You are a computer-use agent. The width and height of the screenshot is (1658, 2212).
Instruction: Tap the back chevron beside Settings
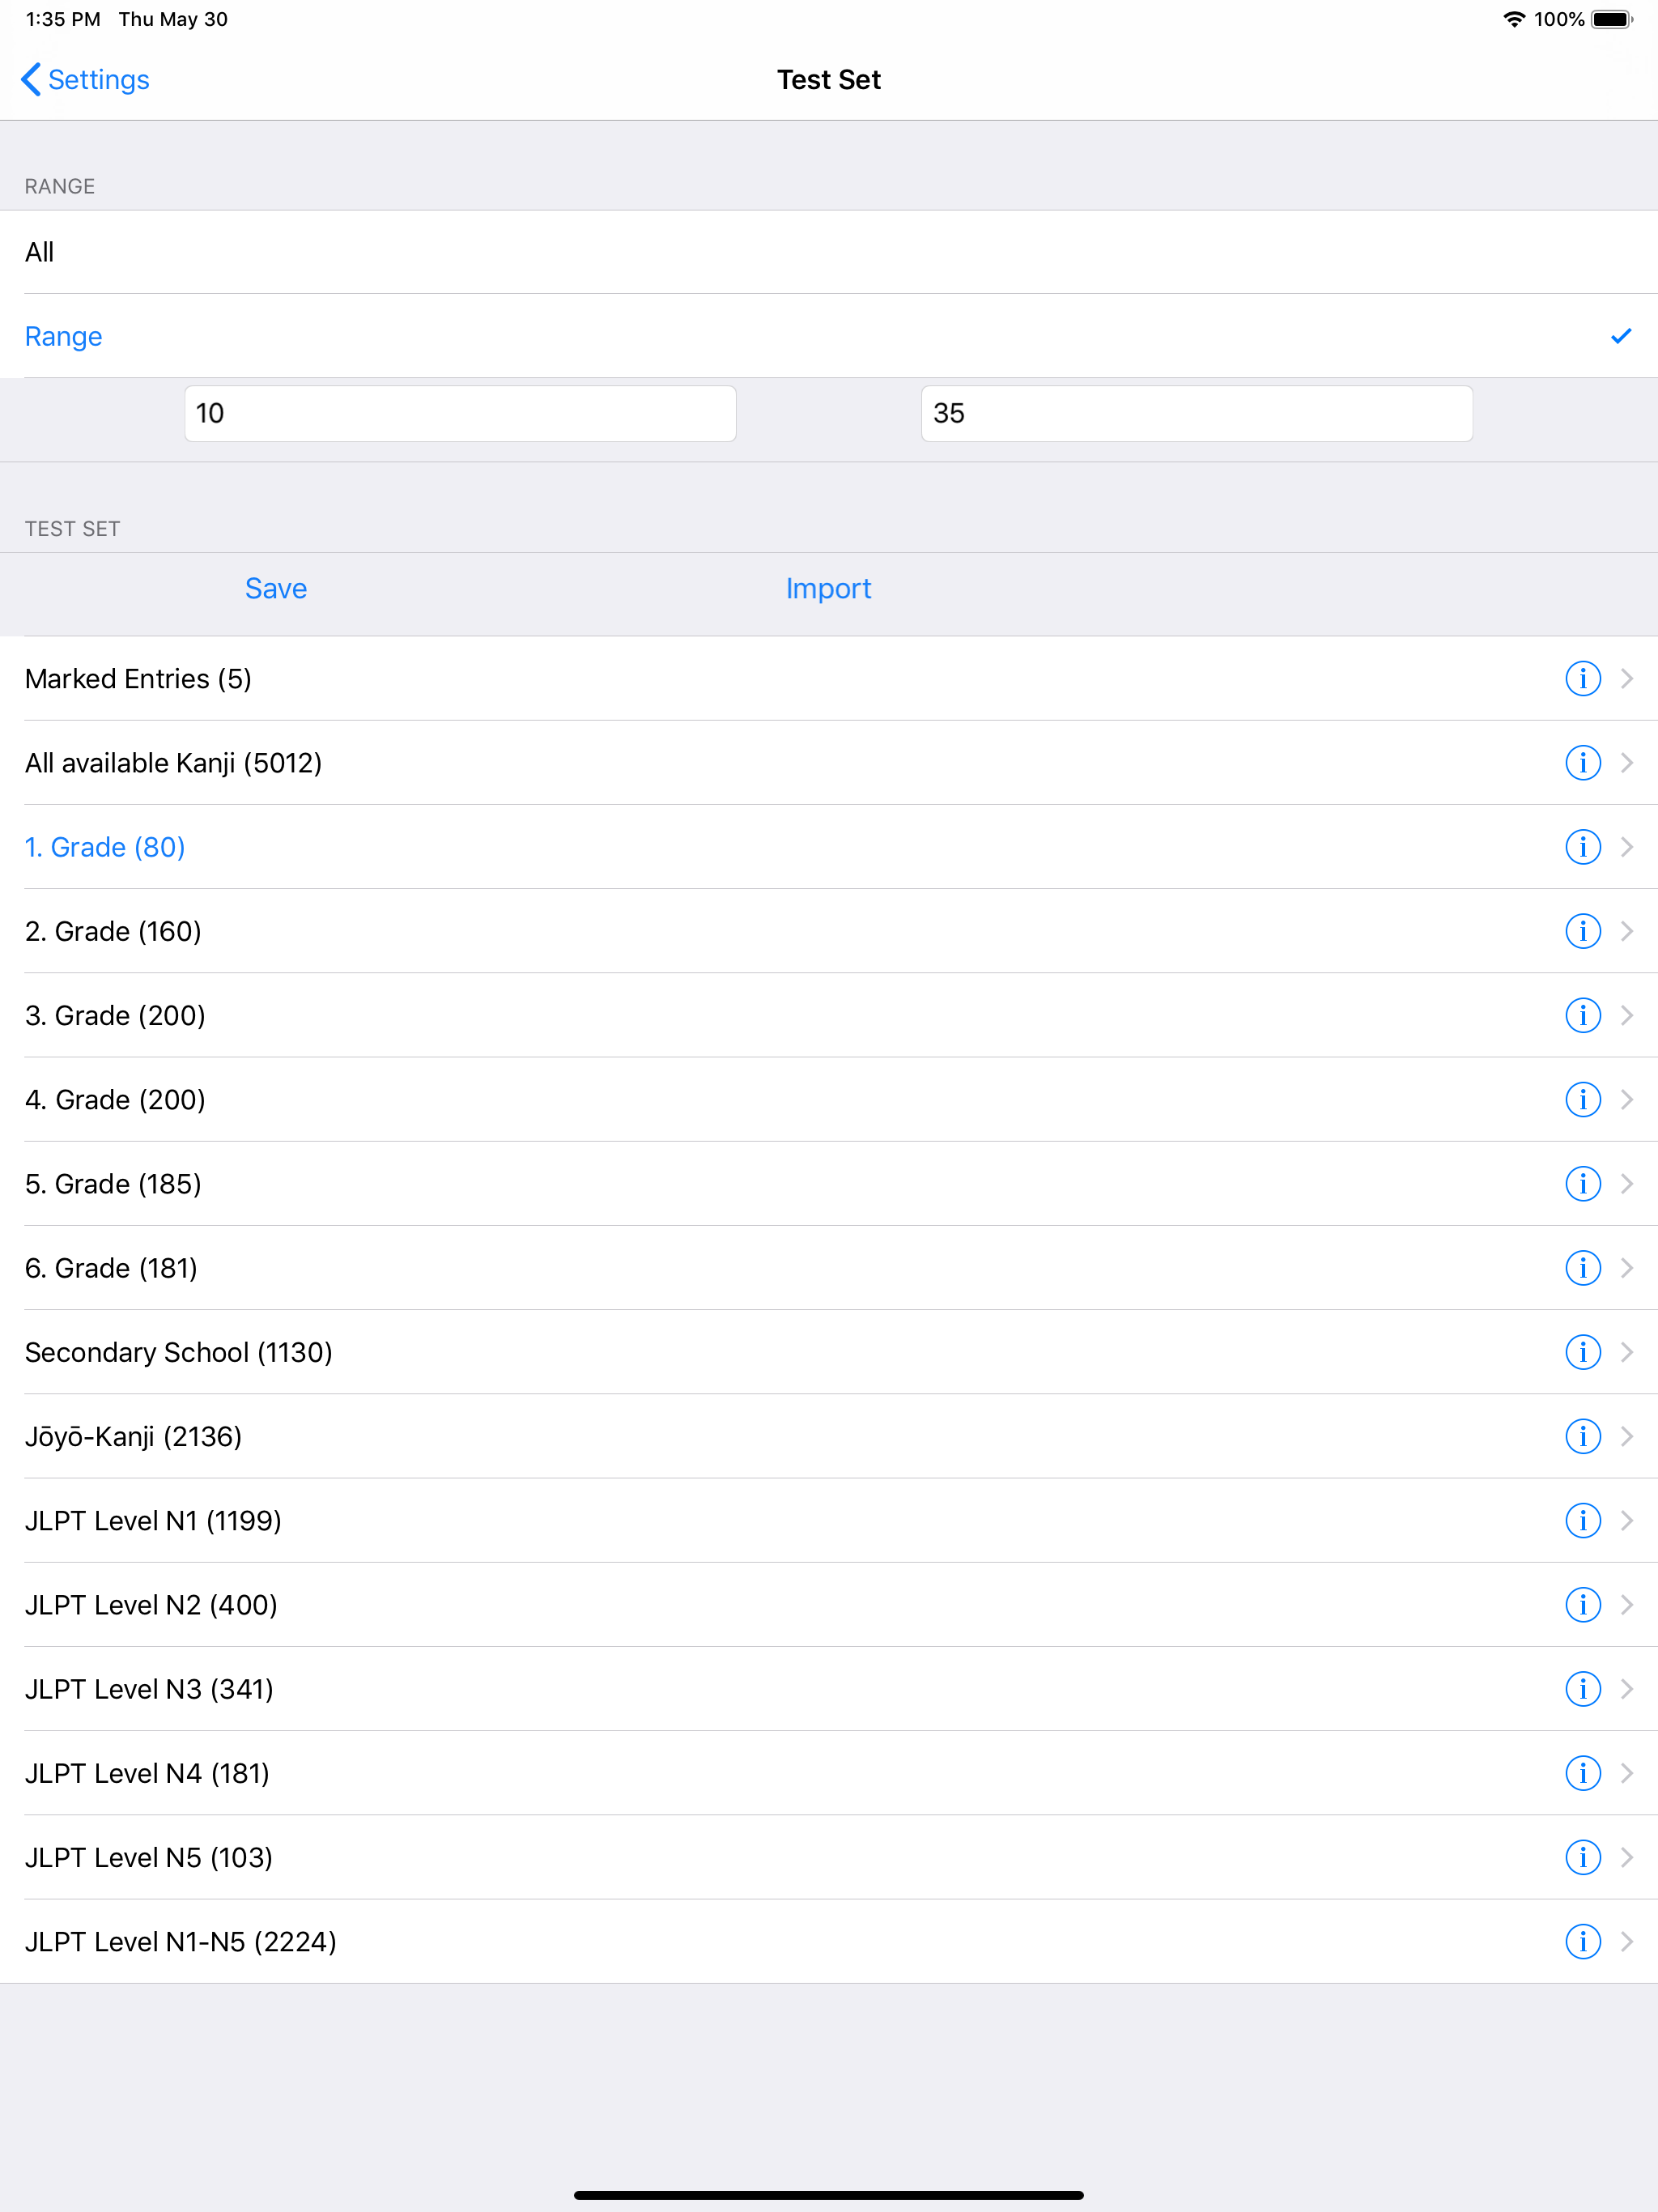click(x=31, y=79)
